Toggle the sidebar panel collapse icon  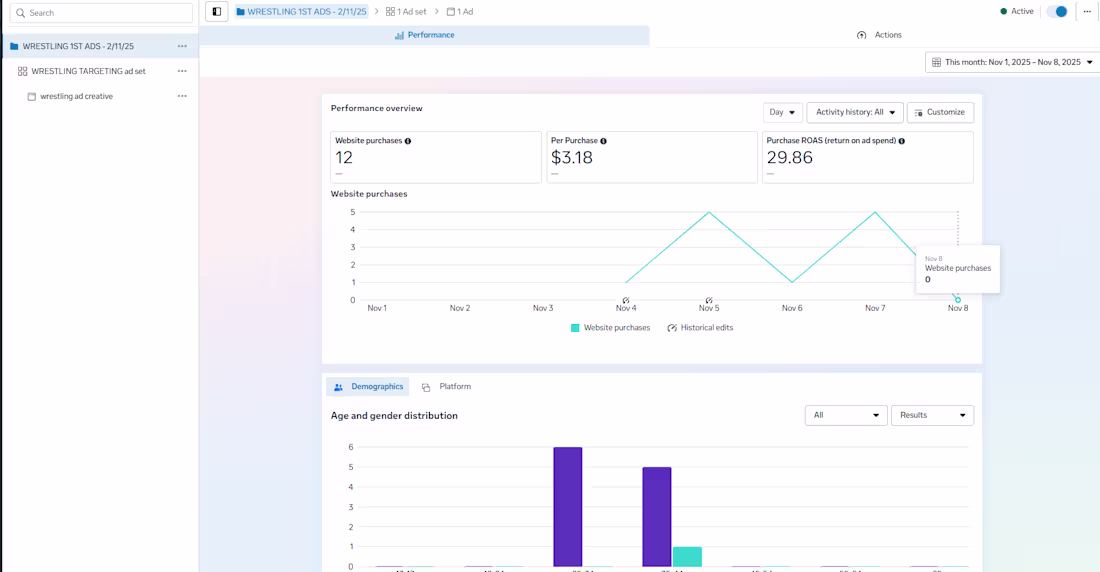[x=217, y=12]
